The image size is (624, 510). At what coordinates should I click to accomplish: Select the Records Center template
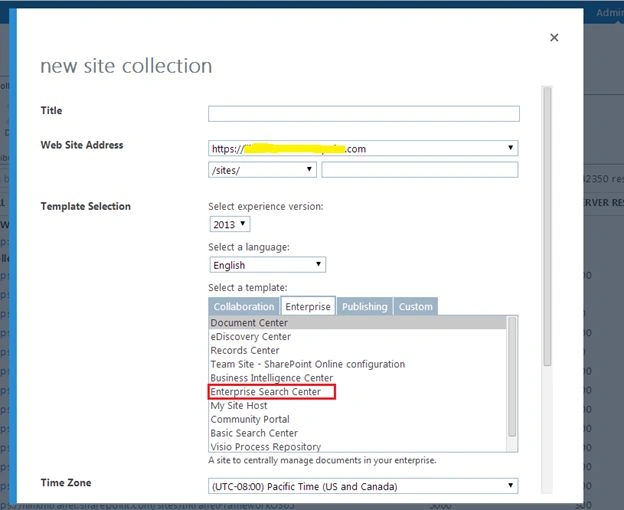coord(357,350)
